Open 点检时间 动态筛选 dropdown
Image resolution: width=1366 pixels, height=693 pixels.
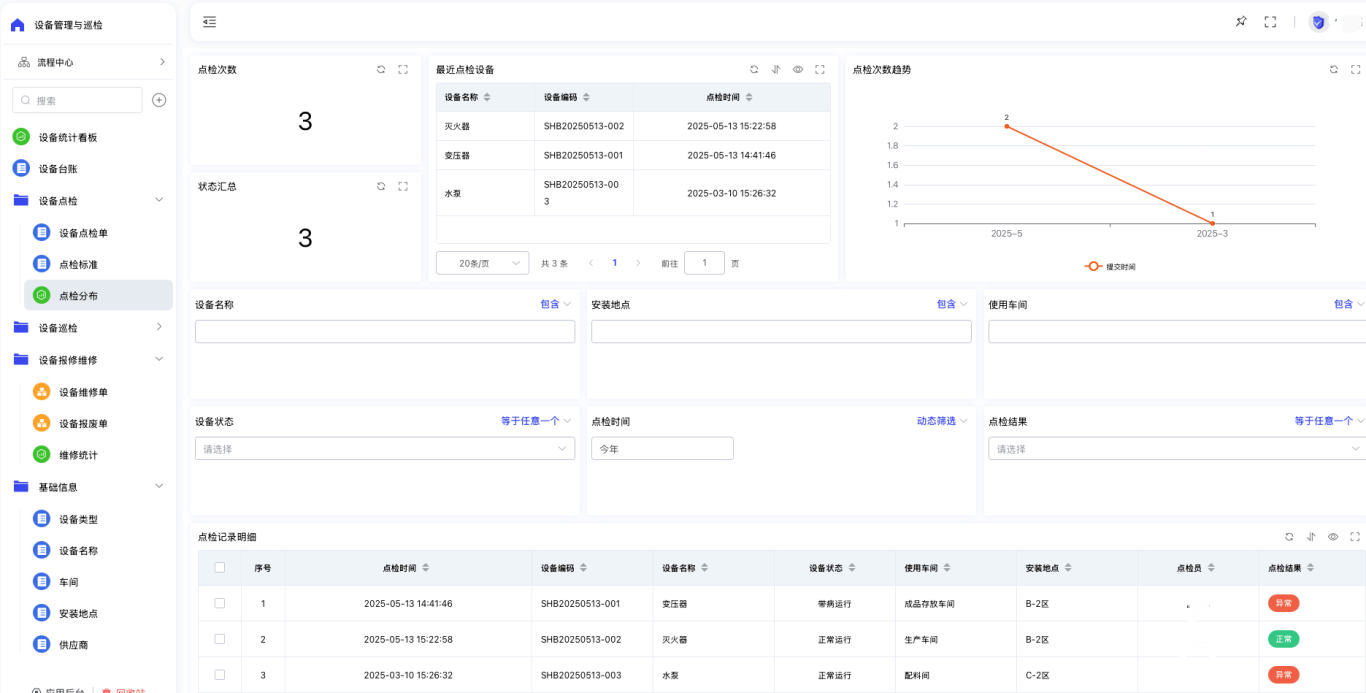click(942, 421)
